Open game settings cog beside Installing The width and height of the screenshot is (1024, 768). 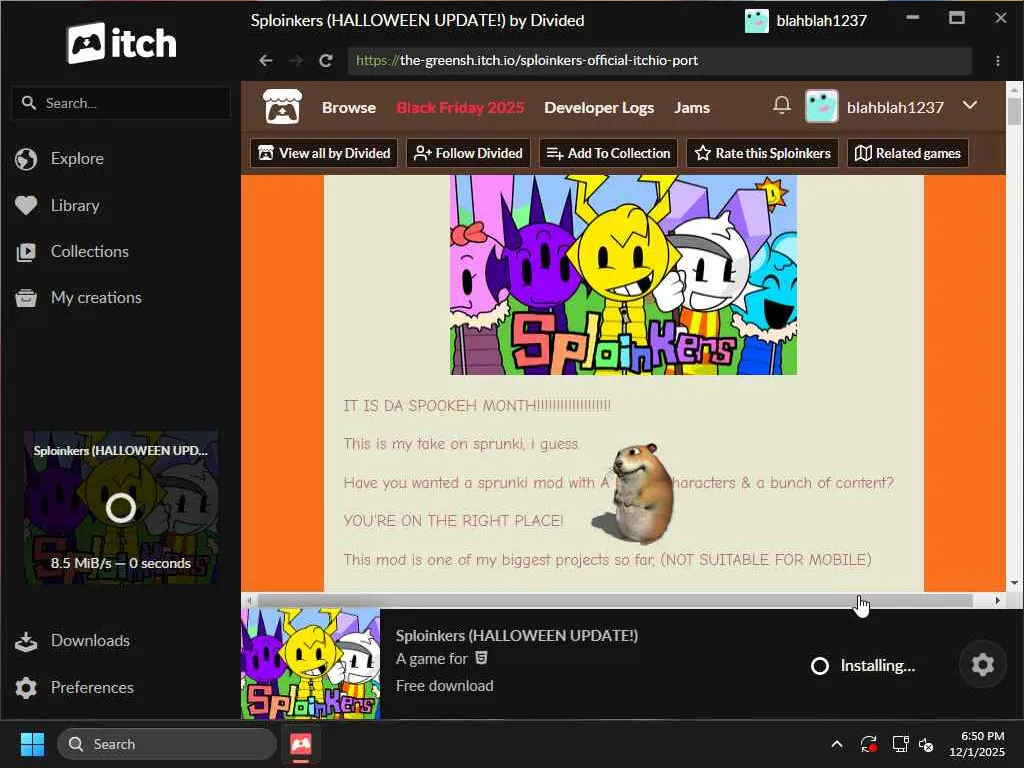click(983, 665)
